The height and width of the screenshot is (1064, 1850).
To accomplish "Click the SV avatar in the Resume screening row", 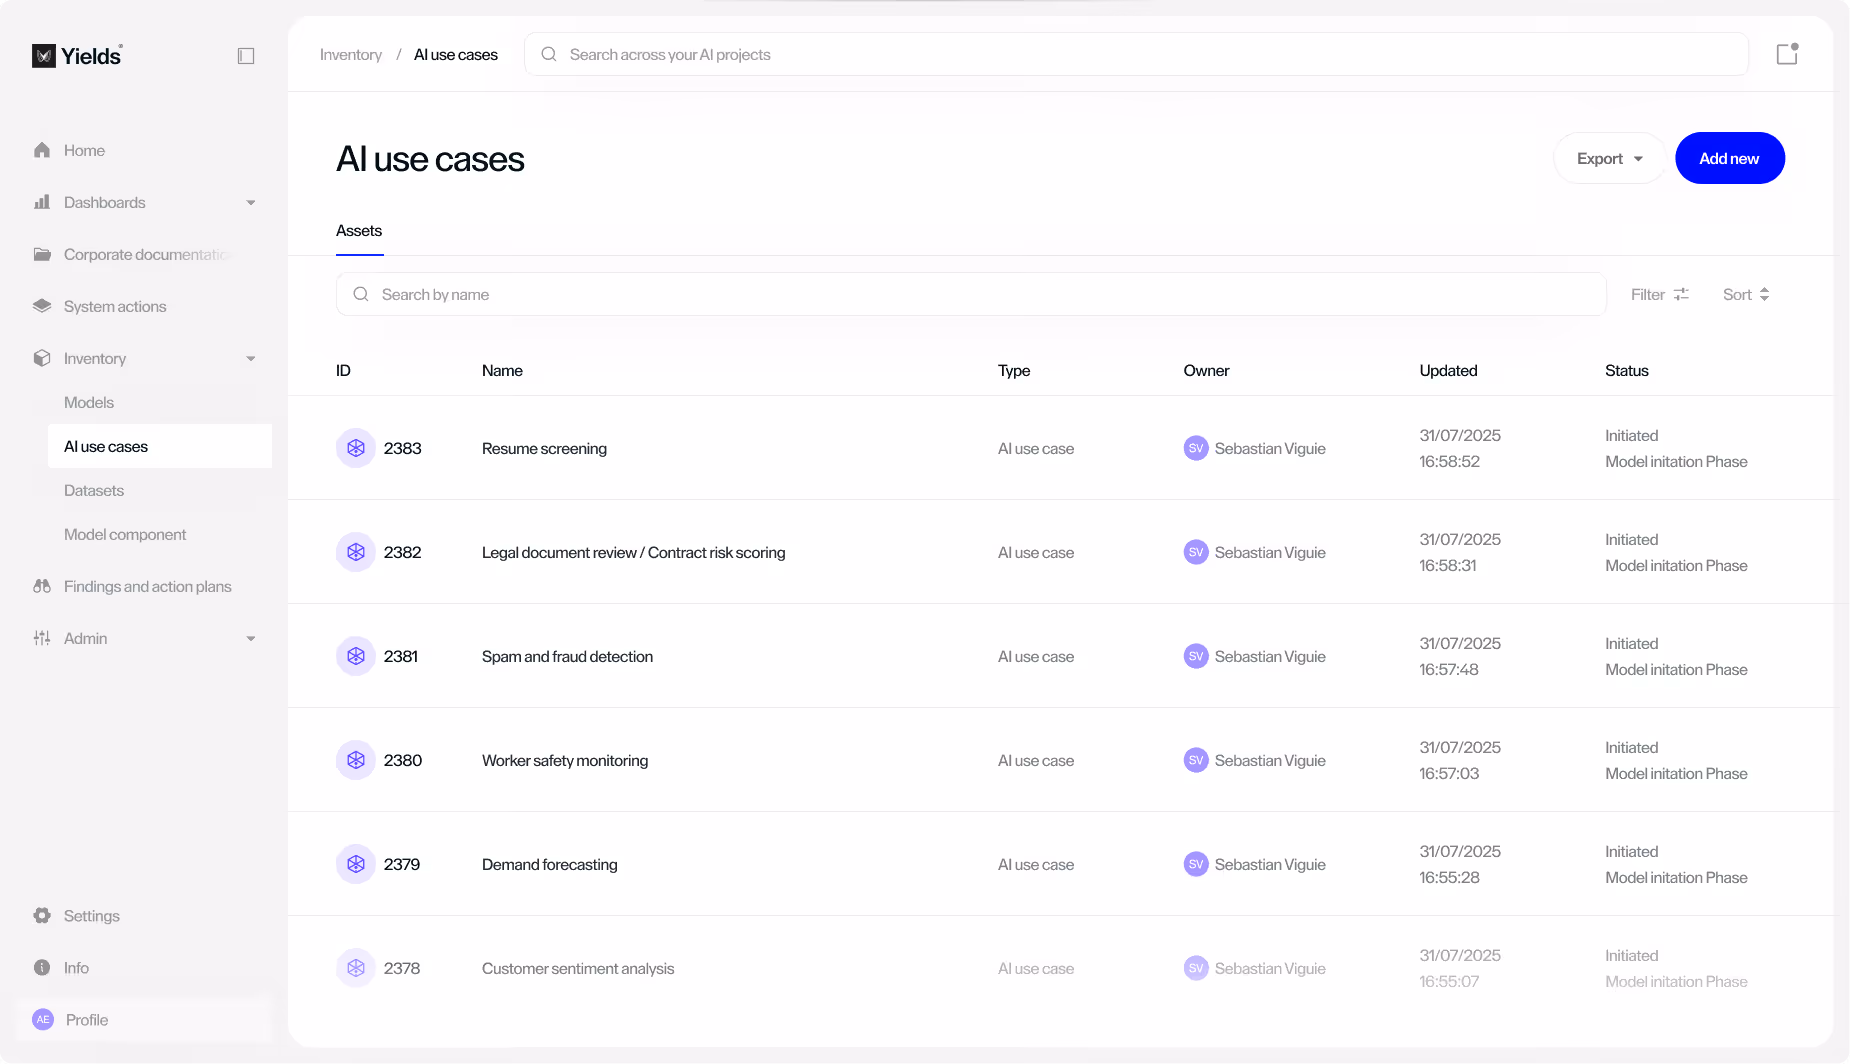I will [x=1196, y=448].
